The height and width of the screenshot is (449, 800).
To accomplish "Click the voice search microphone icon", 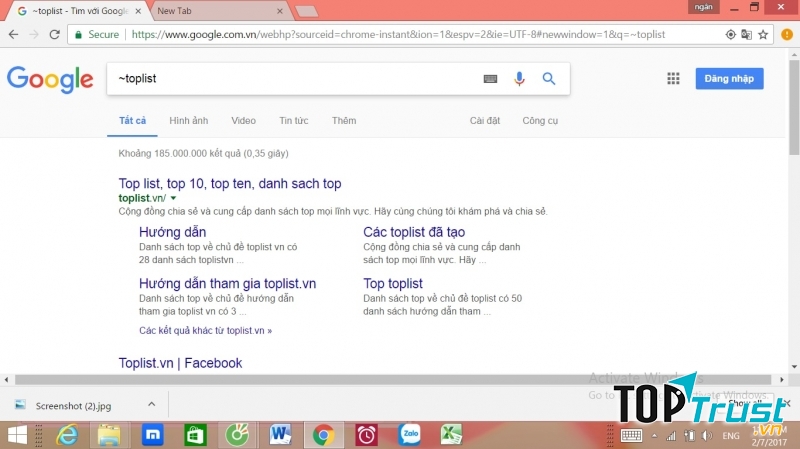I will [x=519, y=79].
